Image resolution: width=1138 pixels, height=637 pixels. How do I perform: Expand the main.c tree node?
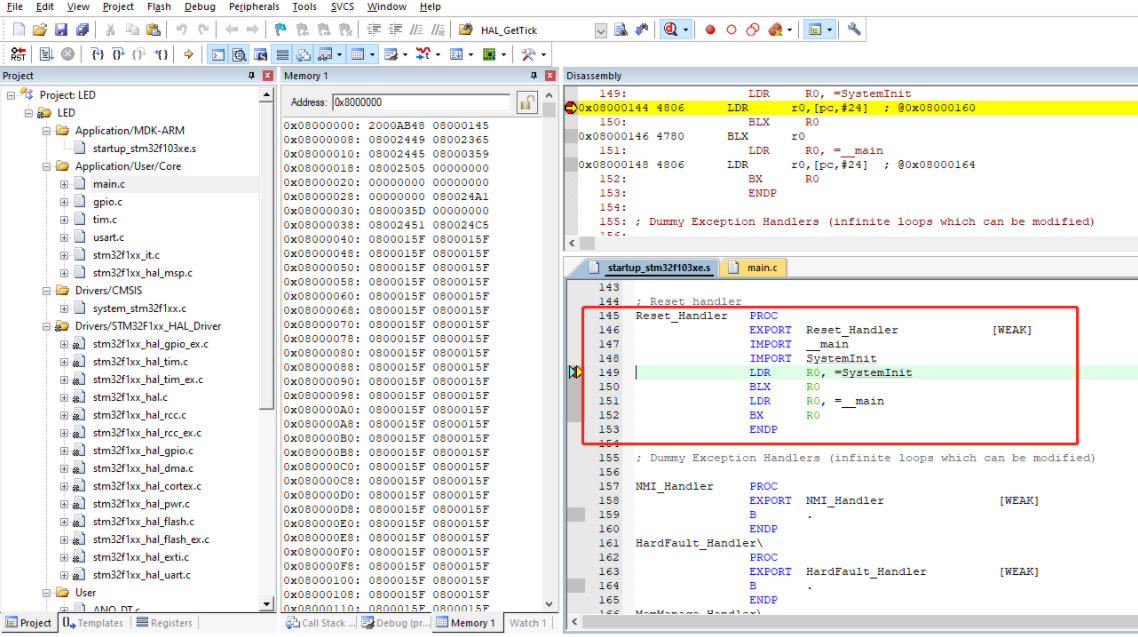pyautogui.click(x=64, y=184)
